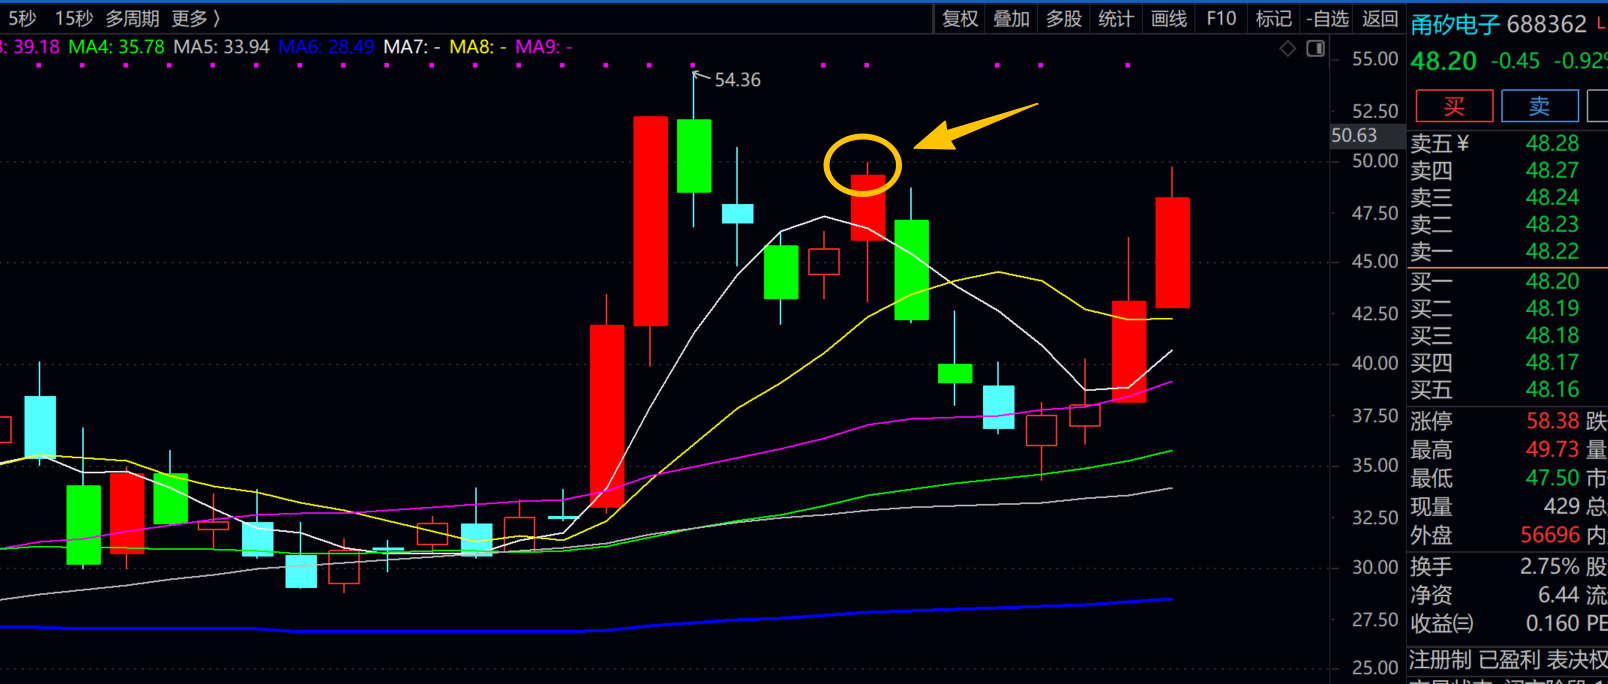Expand the 更多 period options
Viewport: 1608px width, 684px height.
[x=195, y=19]
